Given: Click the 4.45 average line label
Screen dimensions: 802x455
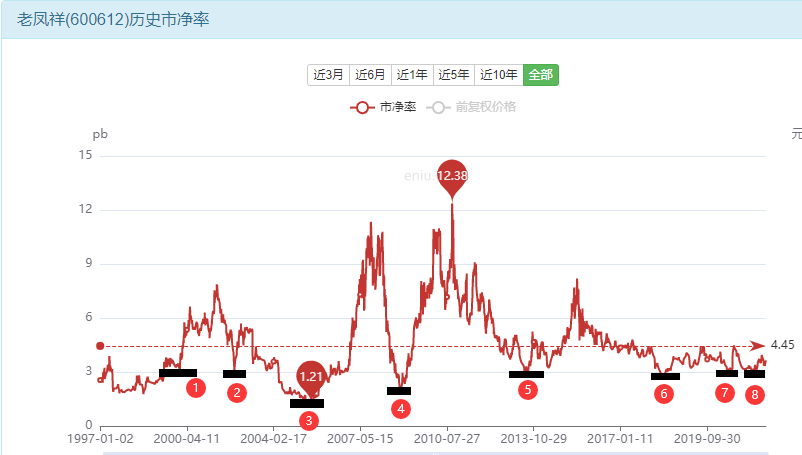Looking at the screenshot, I should (783, 345).
